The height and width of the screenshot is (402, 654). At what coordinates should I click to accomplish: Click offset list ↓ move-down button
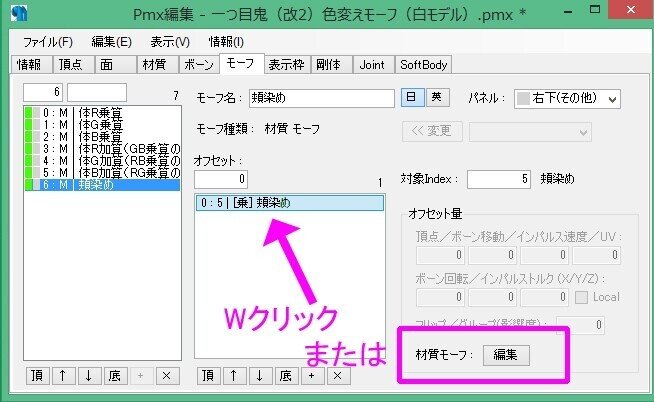pos(260,376)
